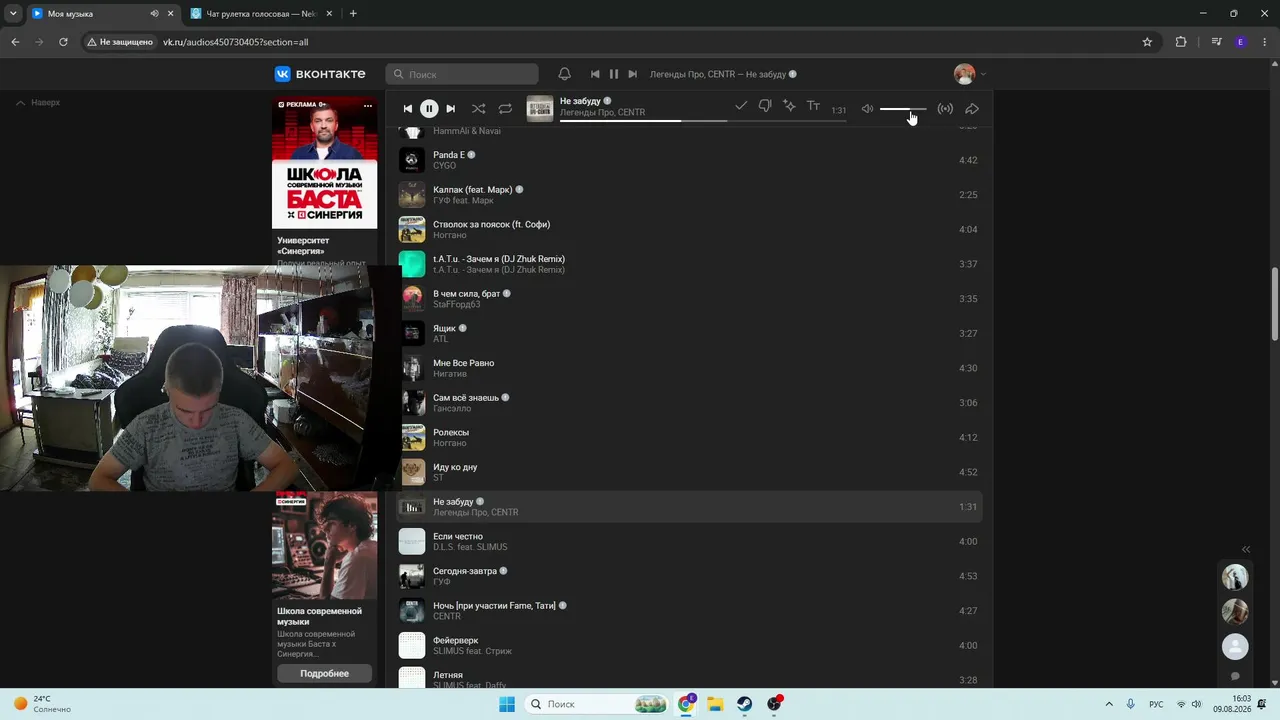
Task: Bookmark this page with star icon
Action: click(1147, 42)
